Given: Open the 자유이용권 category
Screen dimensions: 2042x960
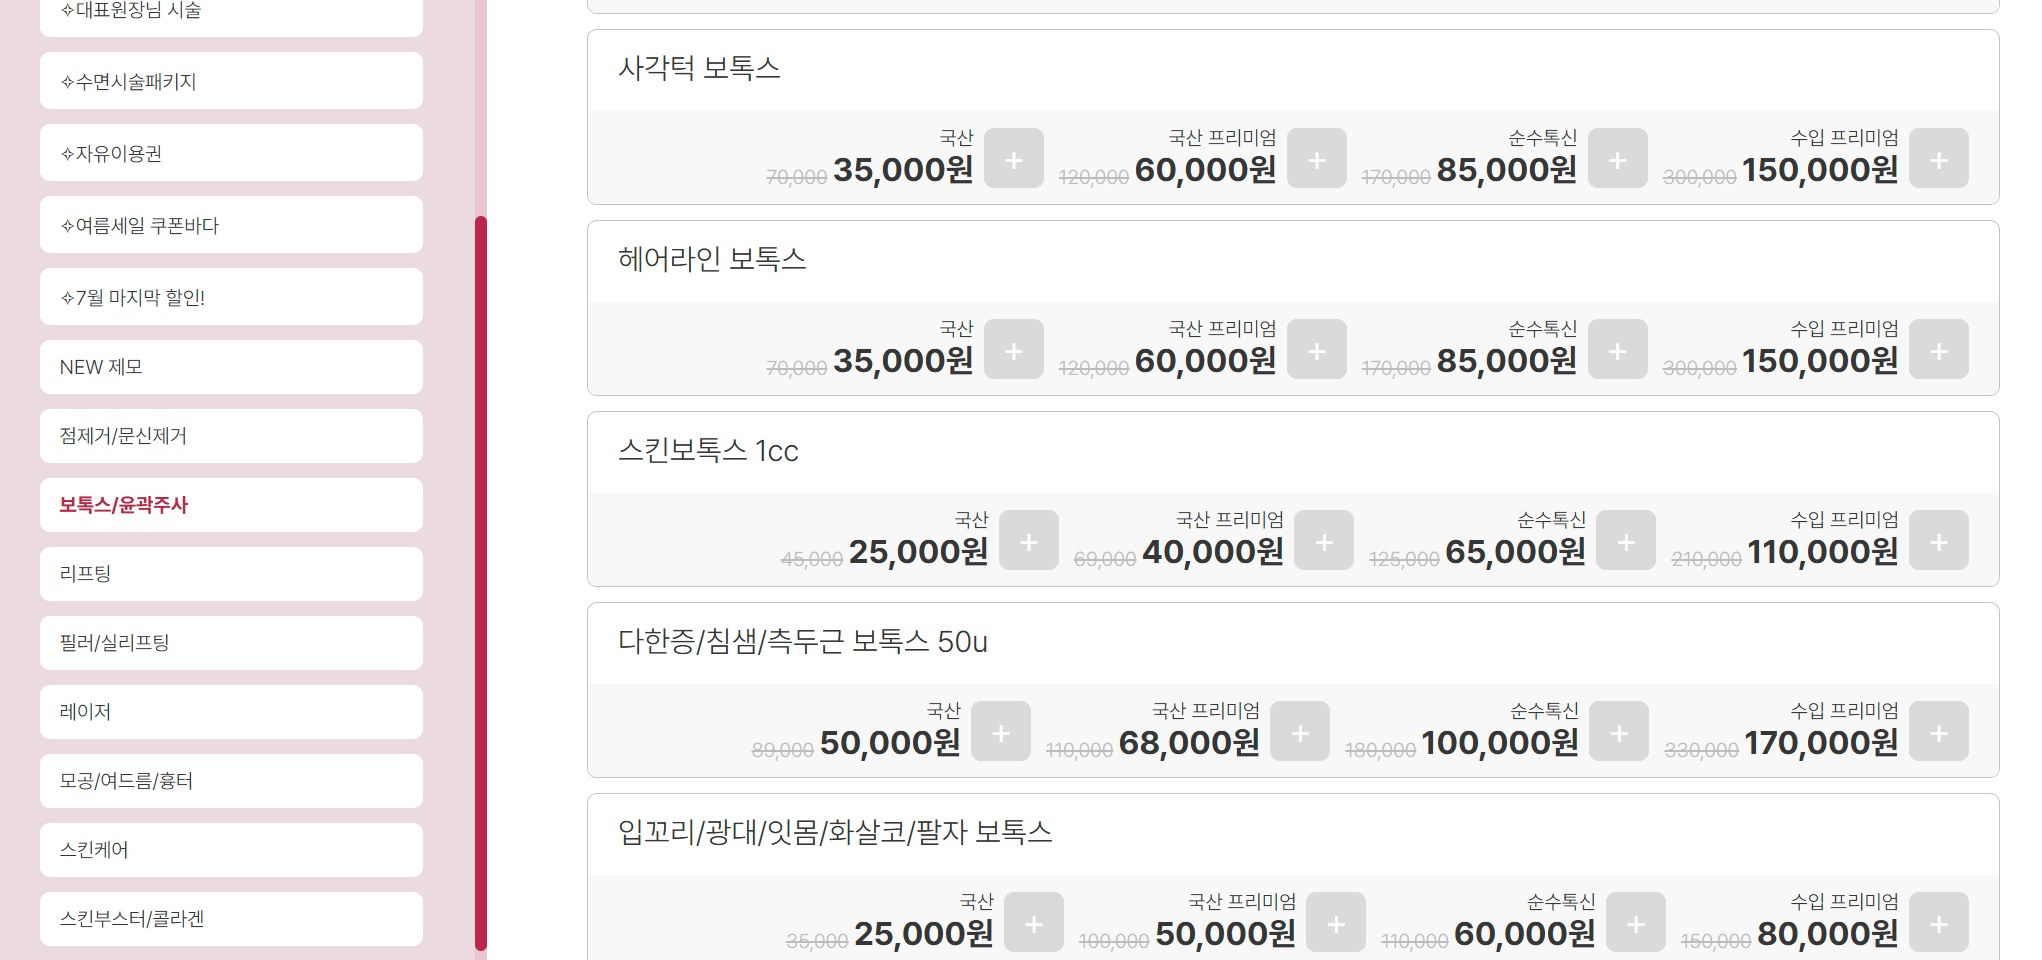Looking at the screenshot, I should point(231,153).
